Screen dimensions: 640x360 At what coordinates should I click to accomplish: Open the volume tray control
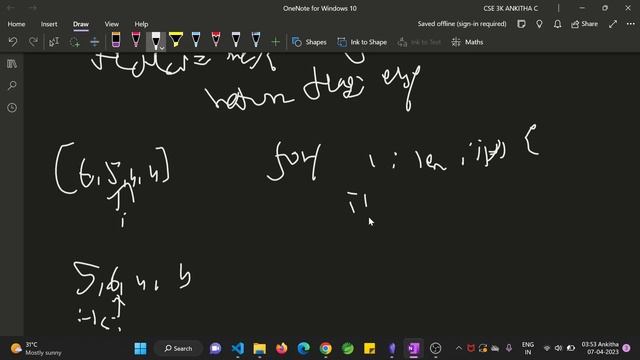pyautogui.click(x=559, y=348)
